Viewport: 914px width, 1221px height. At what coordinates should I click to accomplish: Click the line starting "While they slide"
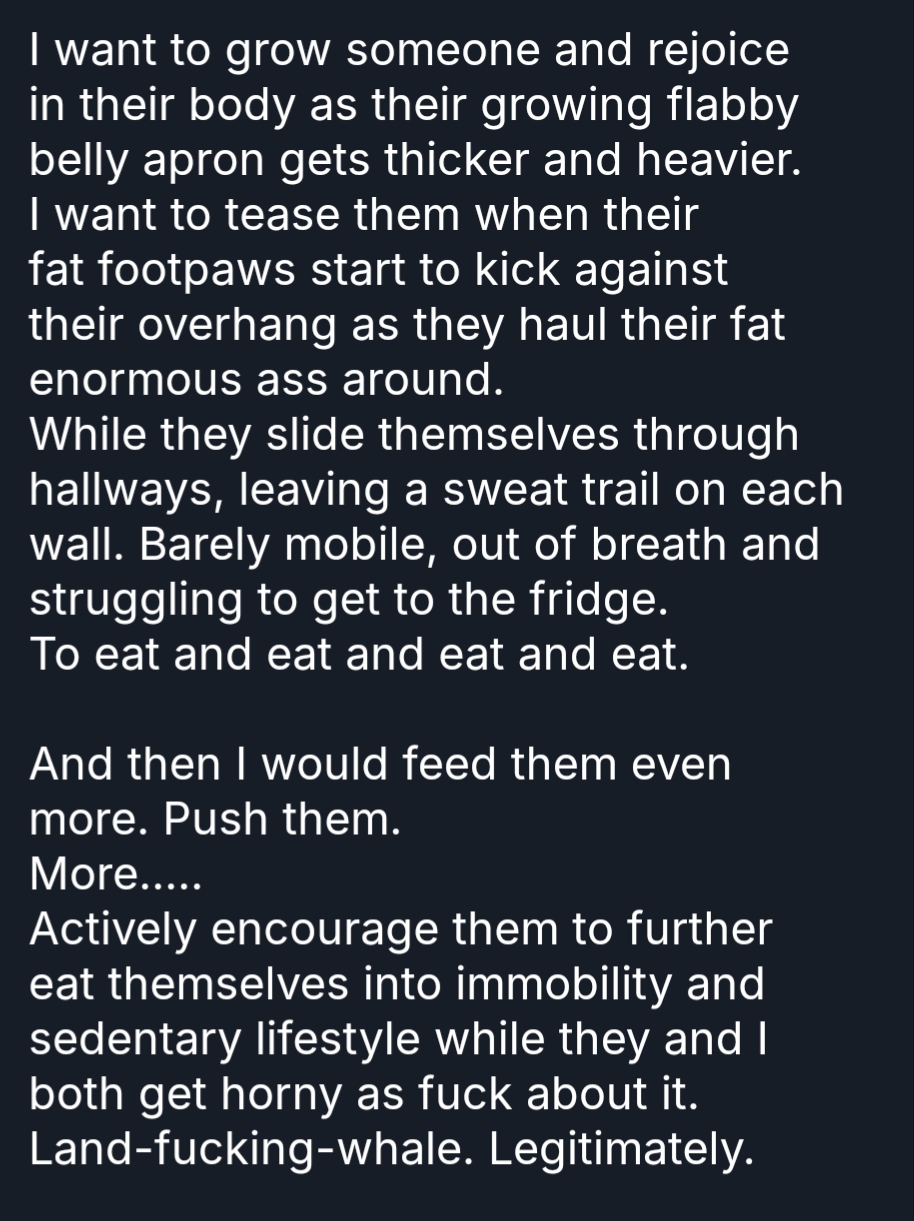click(414, 435)
